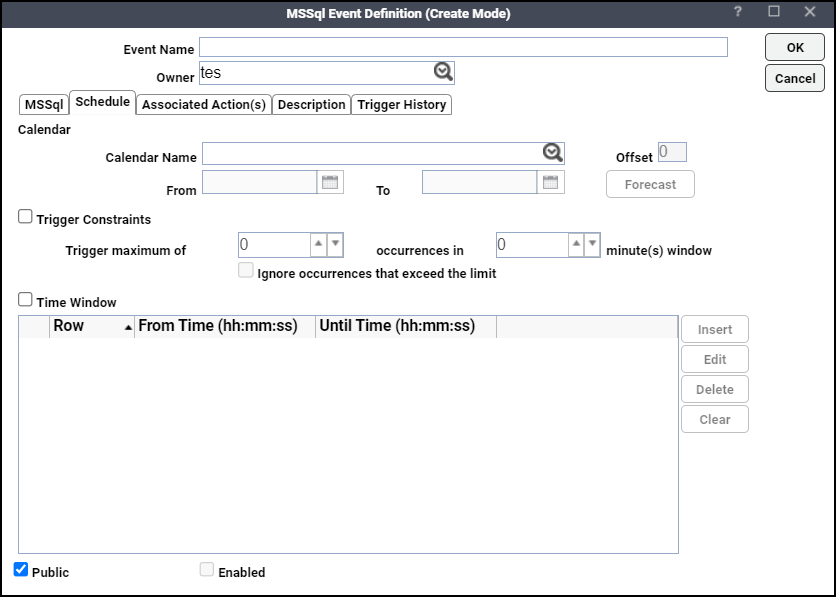The width and height of the screenshot is (836, 597).
Task: Click the minute(s) window number field
Action: coord(532,245)
